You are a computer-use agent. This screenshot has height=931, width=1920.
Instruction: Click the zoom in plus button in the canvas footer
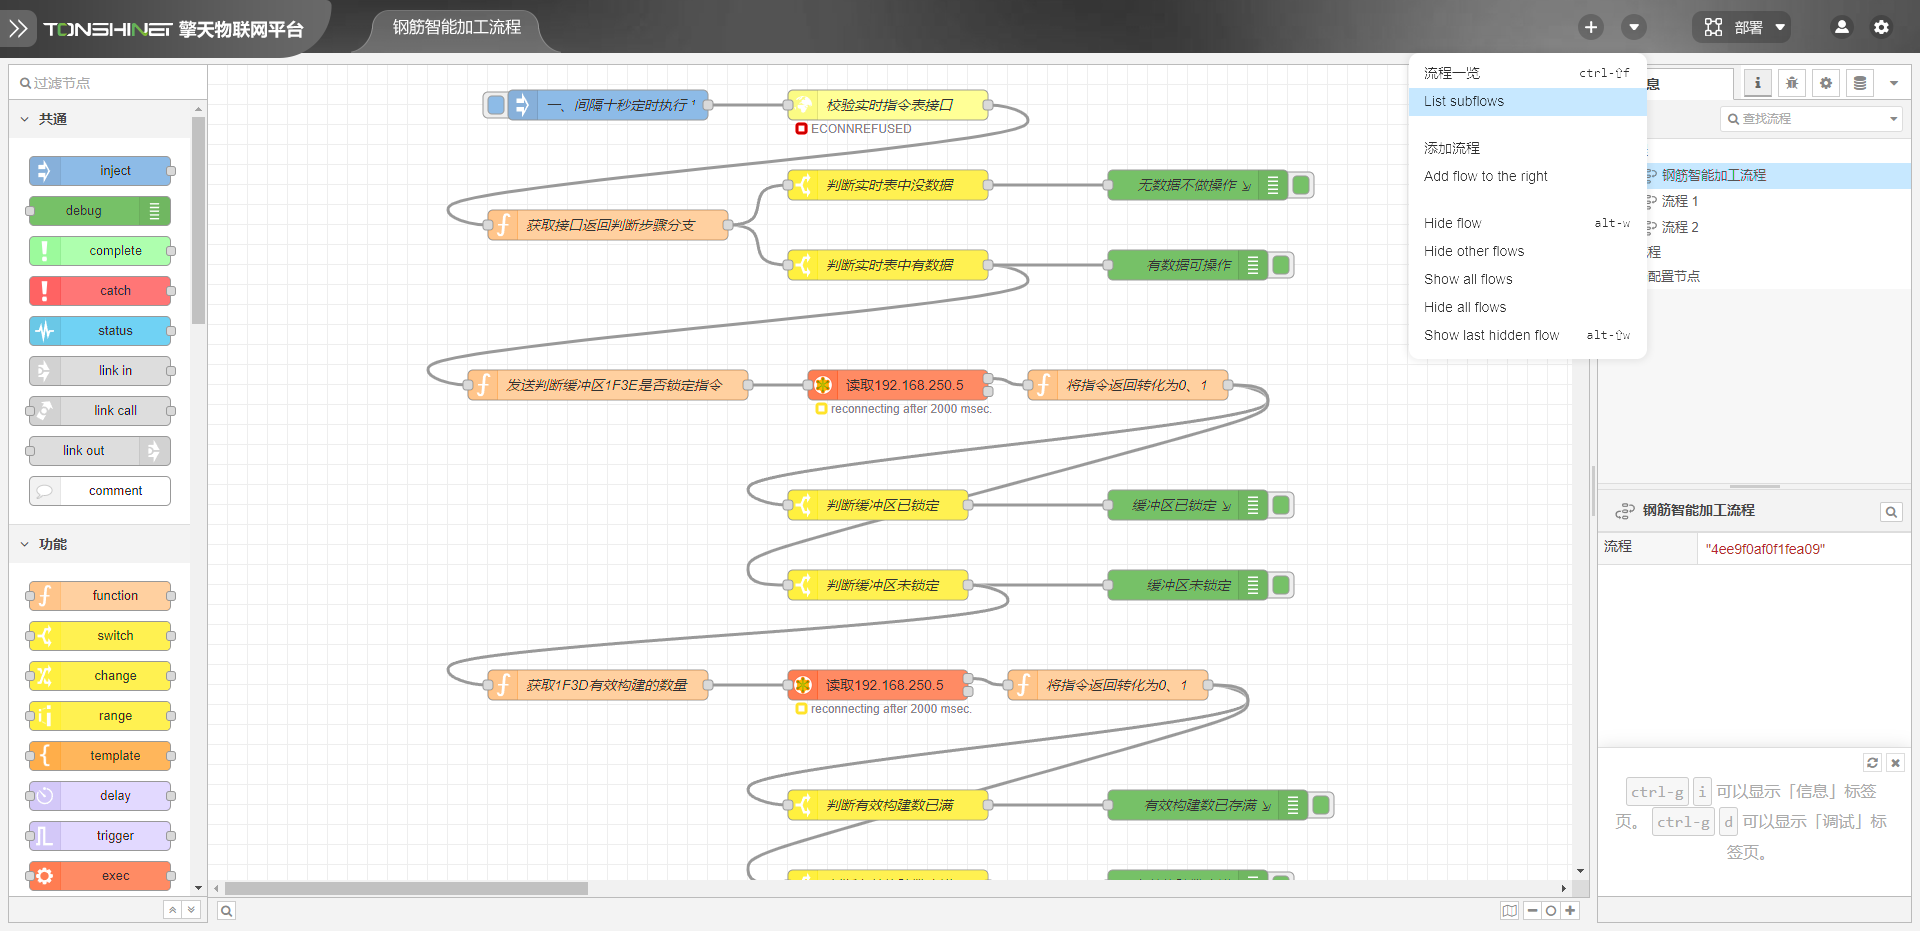tap(1570, 910)
